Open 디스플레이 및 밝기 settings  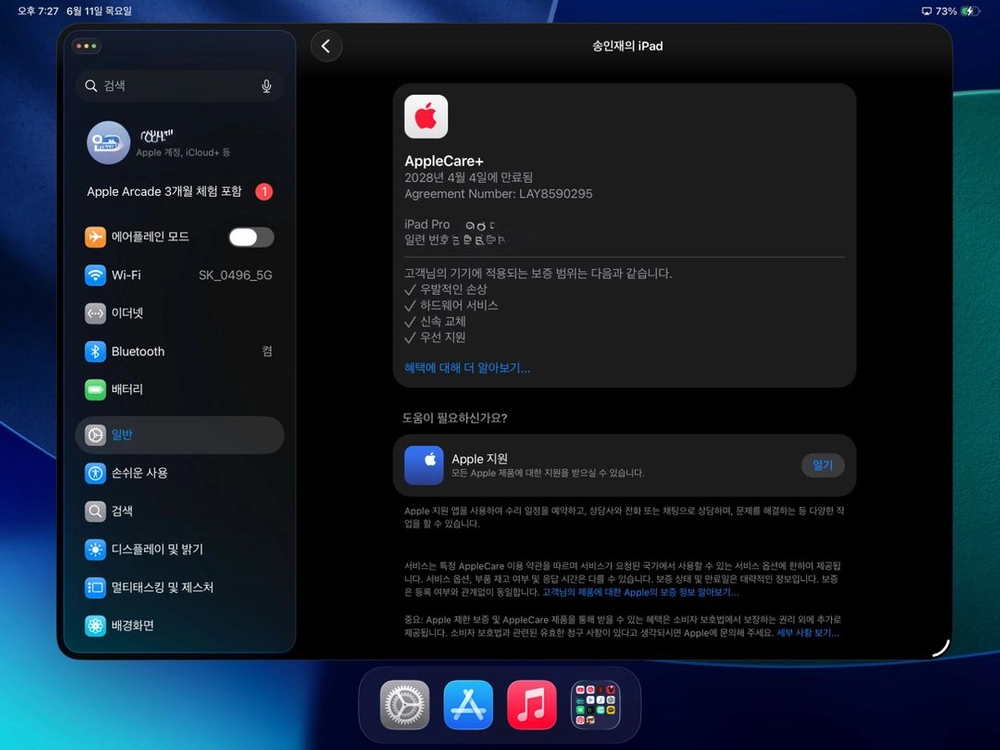point(179,549)
